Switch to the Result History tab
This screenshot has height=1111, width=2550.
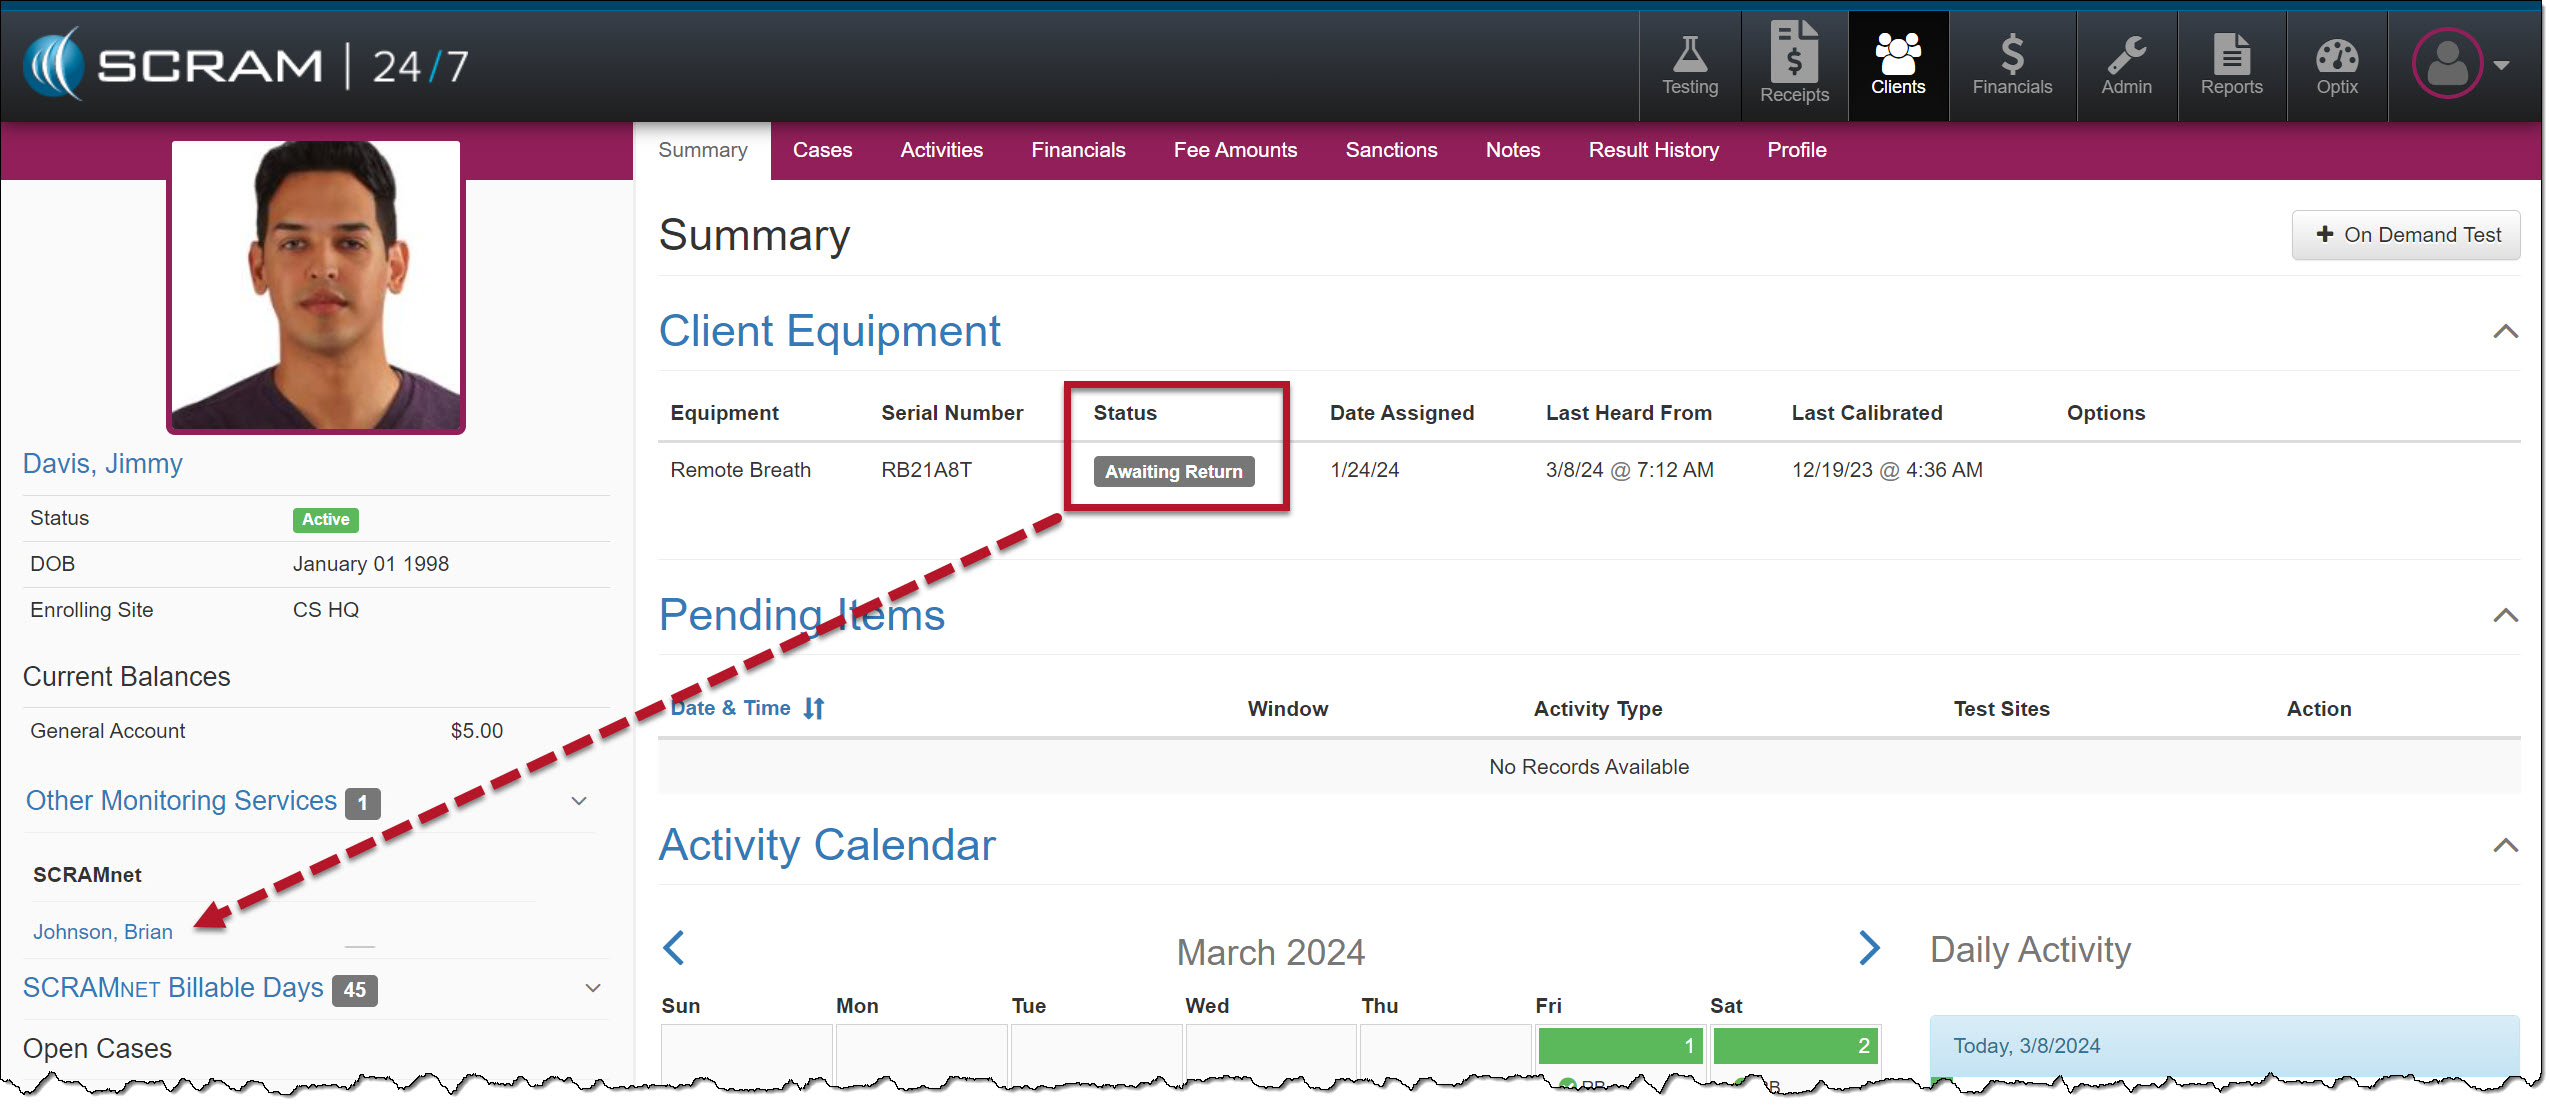pos(1653,150)
